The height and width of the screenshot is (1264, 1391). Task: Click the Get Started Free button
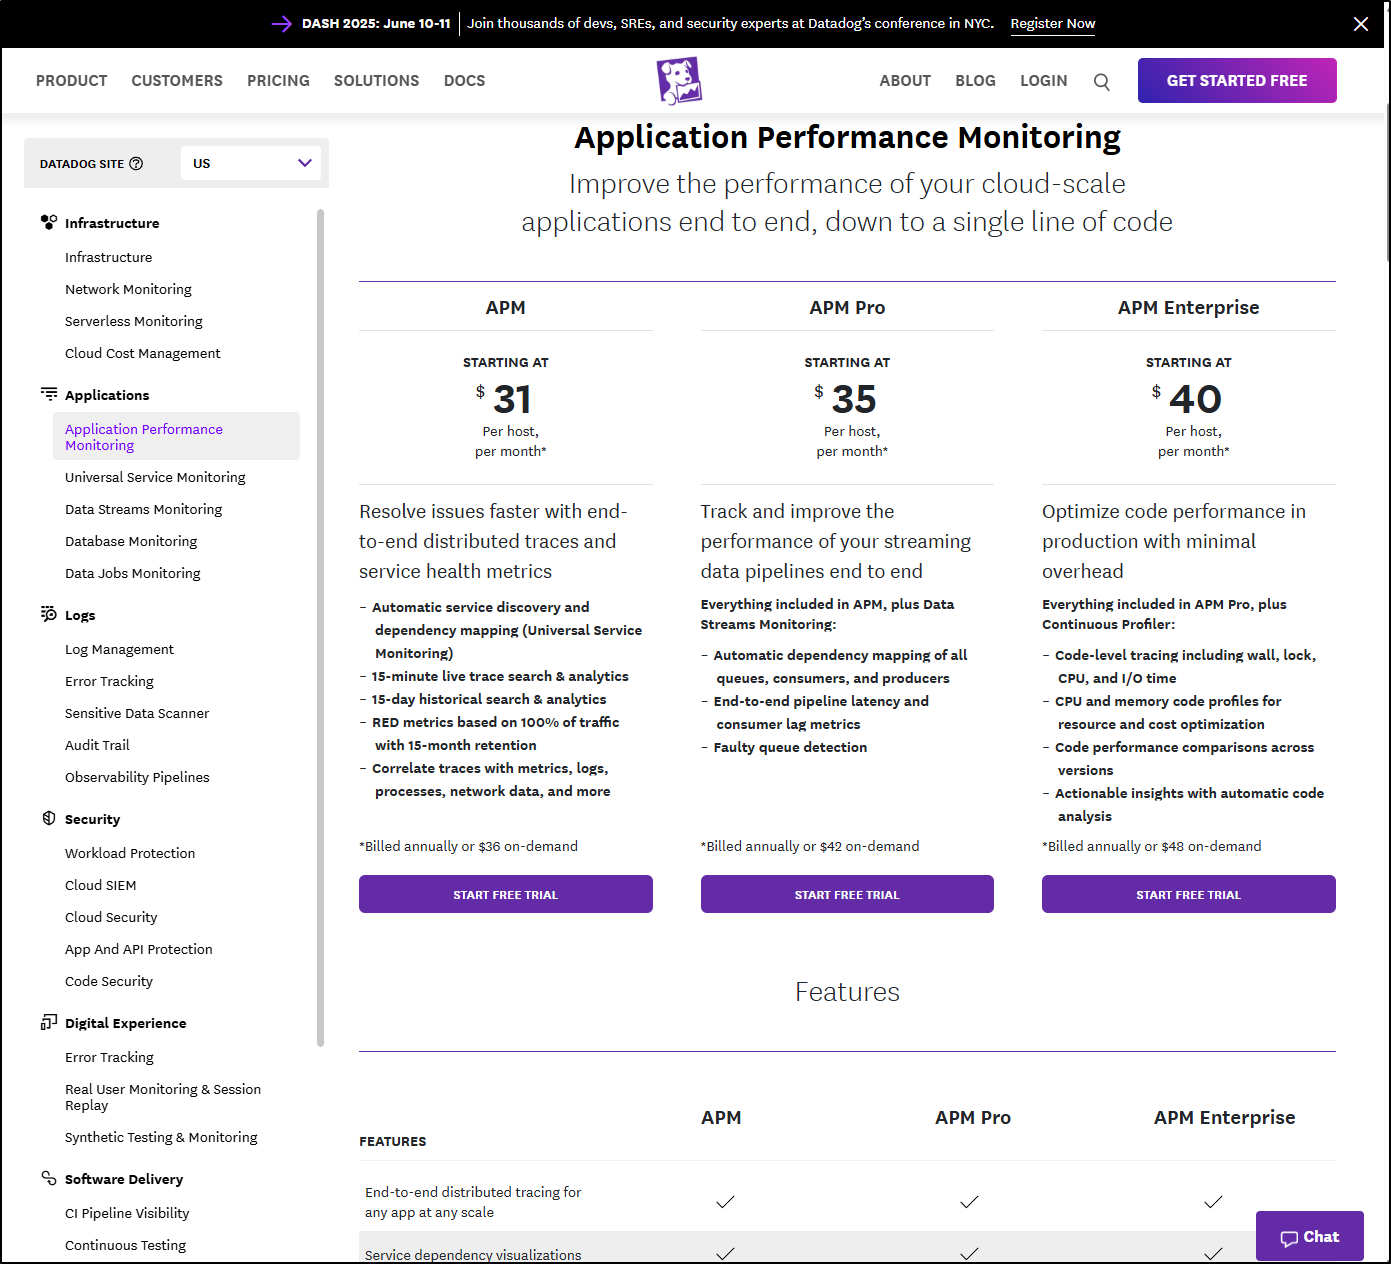tap(1237, 81)
